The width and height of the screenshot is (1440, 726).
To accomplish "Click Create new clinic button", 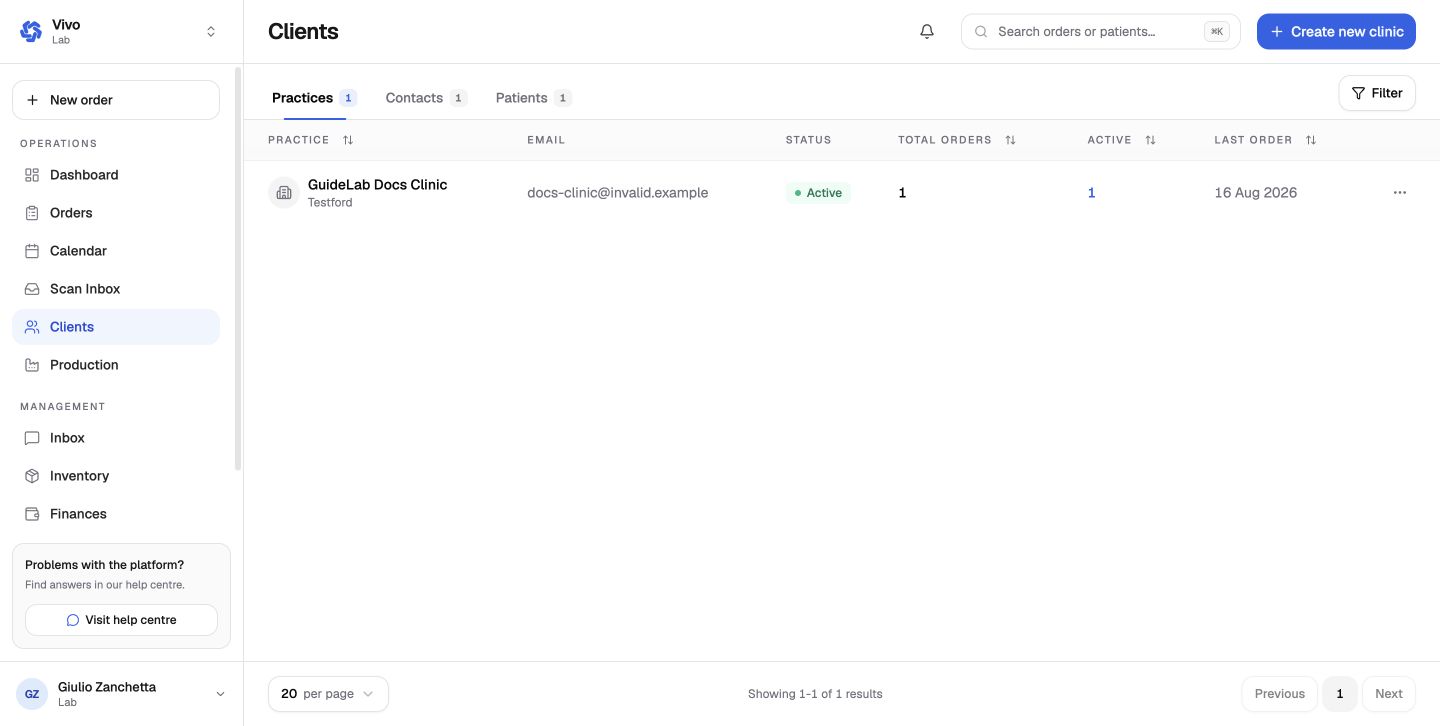I will (1336, 32).
